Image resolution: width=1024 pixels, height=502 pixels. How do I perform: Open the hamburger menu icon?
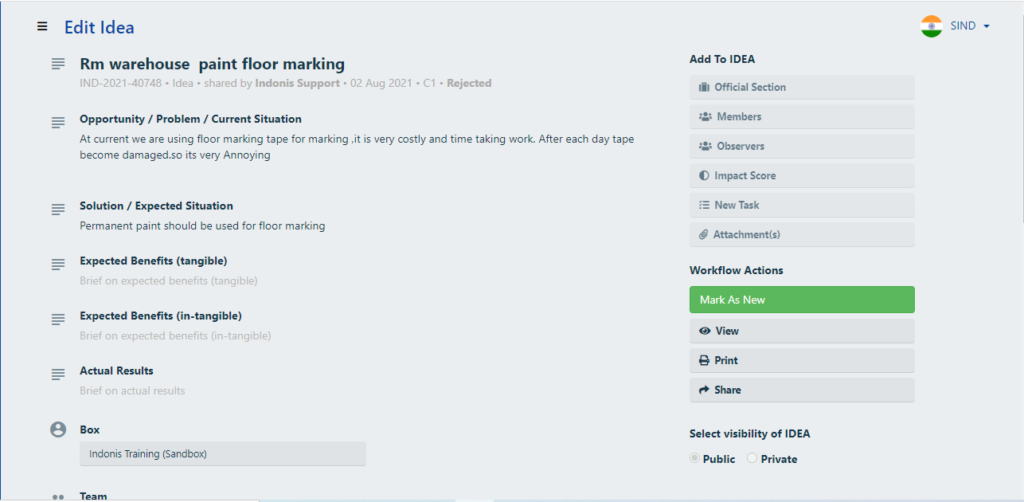coord(42,26)
